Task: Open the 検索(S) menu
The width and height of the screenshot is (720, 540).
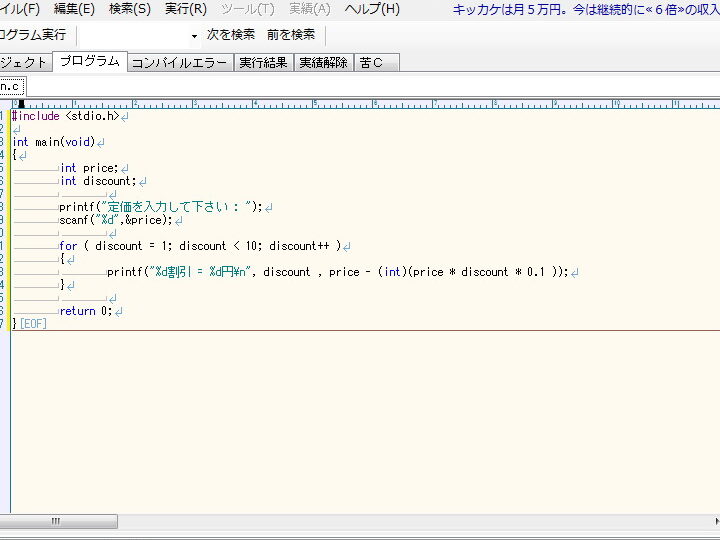Action: (x=130, y=9)
